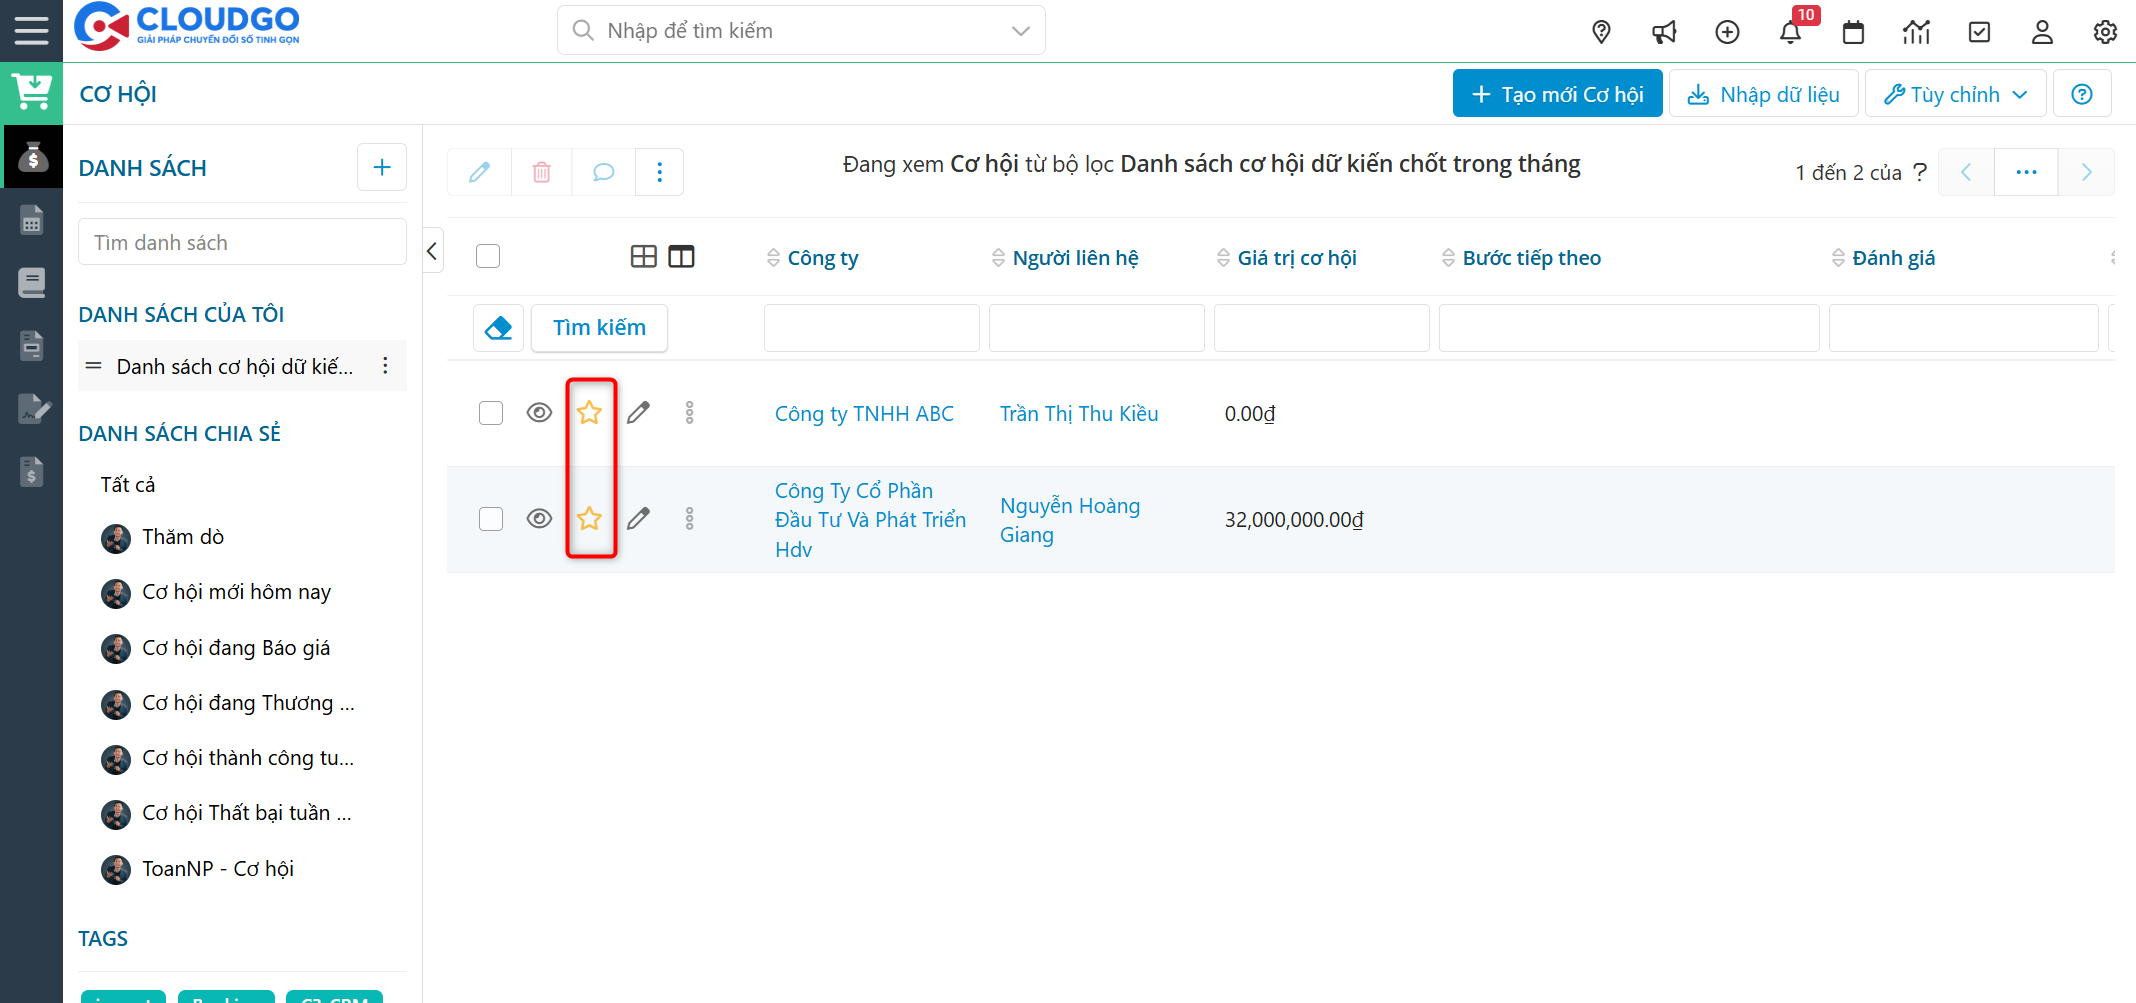Screen dimensions: 2136x1003
Task: Collapse the left list panel with the chevron
Action: point(431,251)
